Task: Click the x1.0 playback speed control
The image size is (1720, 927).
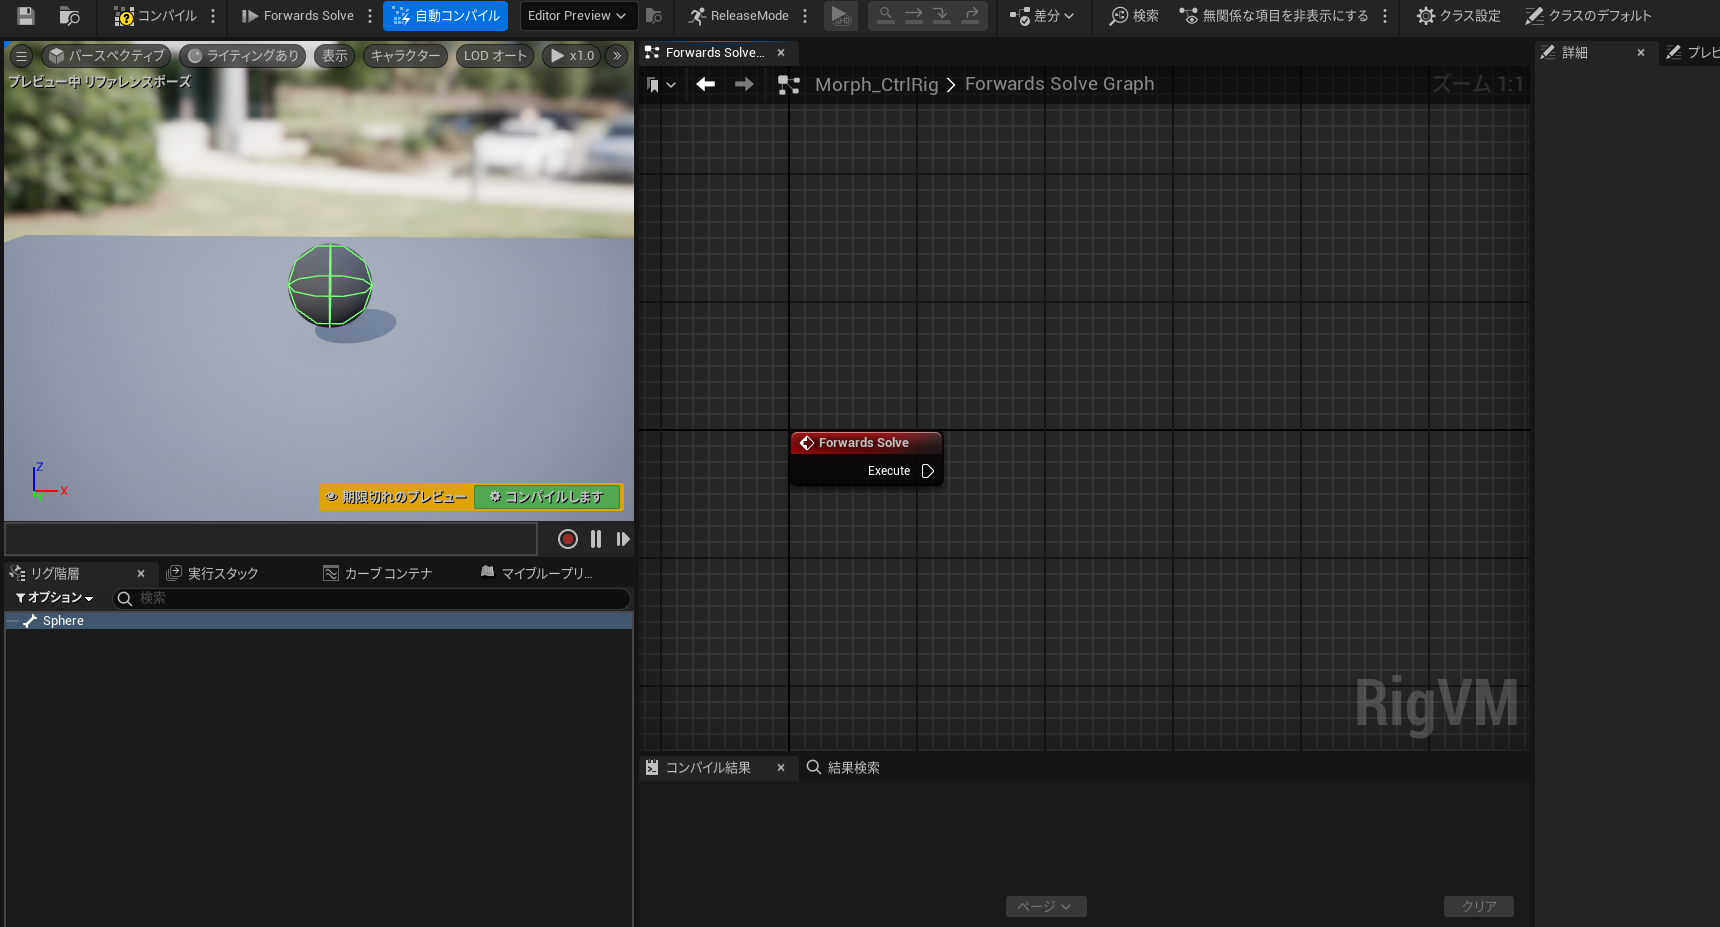Action: click(571, 55)
